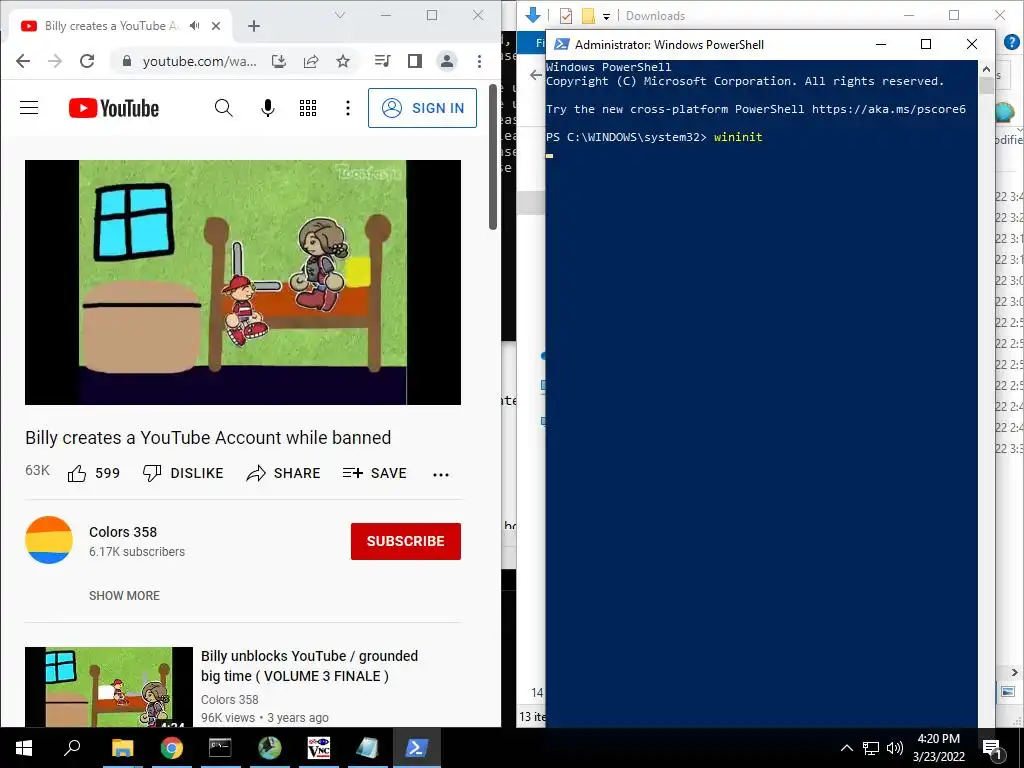Open Command Prompt taskbar icon
This screenshot has width=1024, height=768.
click(x=220, y=748)
